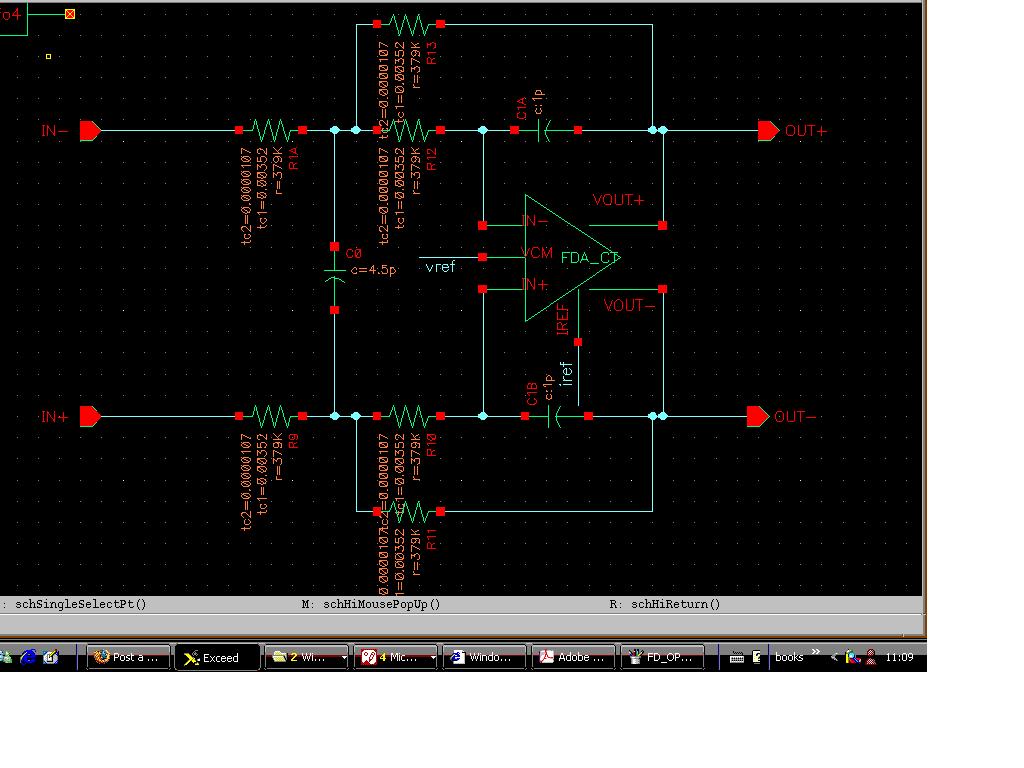The width and height of the screenshot is (1024, 768).
Task: Select capacitor C1A near OUT+
Action: tap(546, 131)
